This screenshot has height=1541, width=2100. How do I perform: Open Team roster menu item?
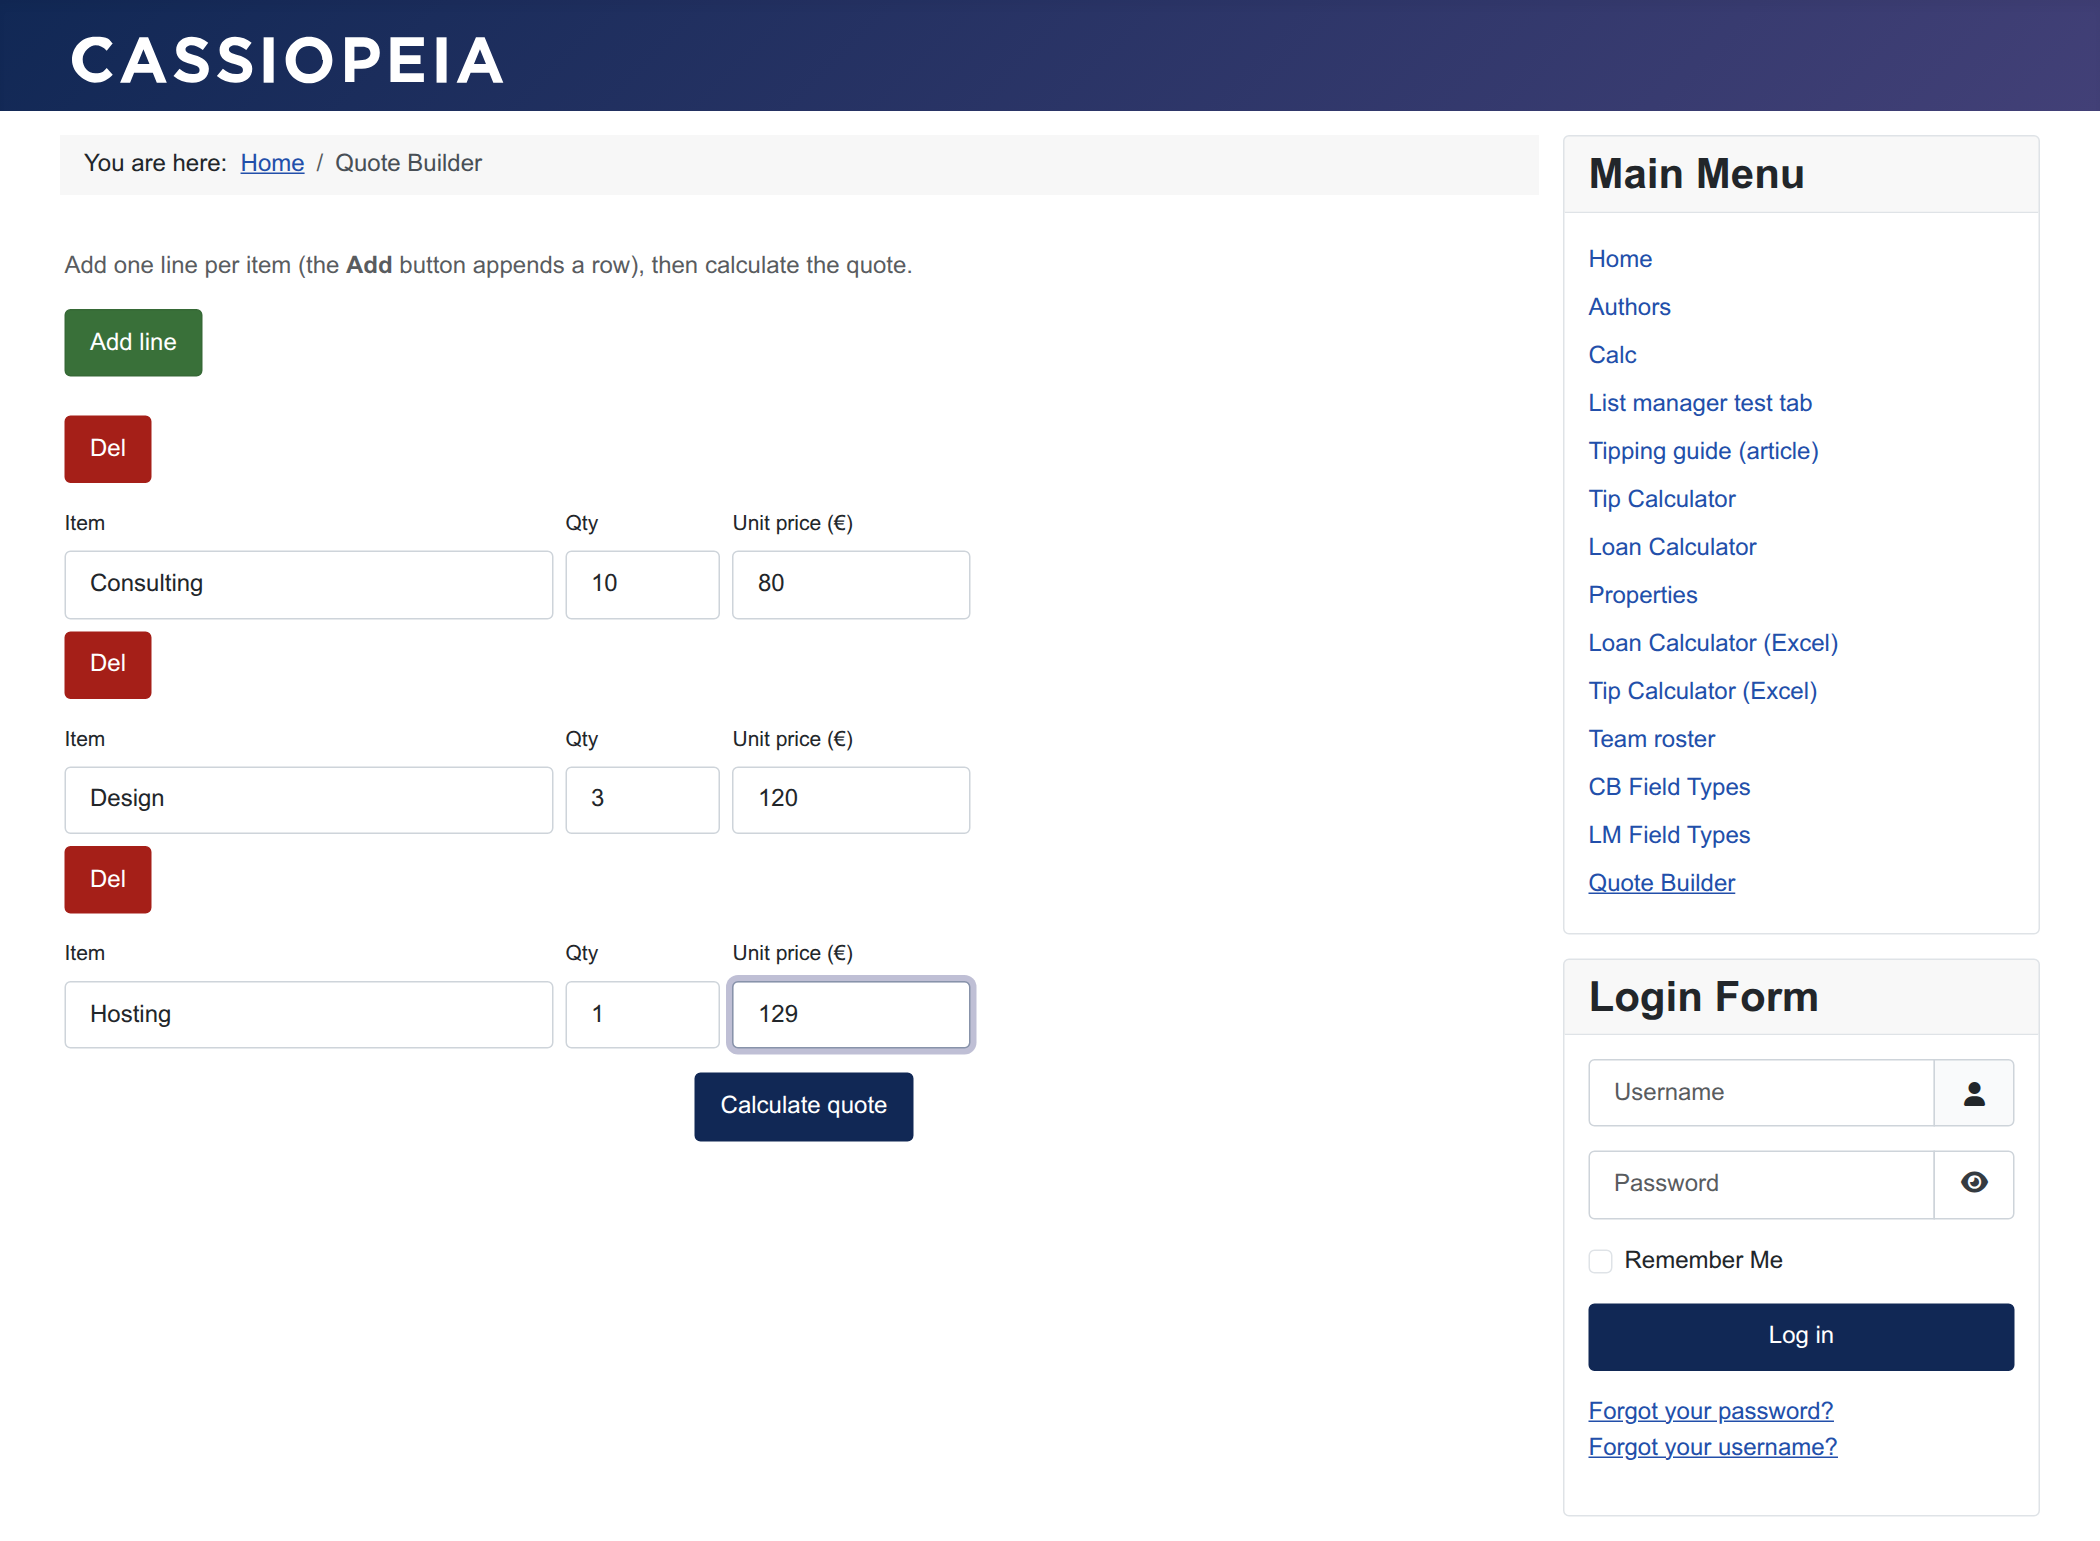tap(1652, 739)
